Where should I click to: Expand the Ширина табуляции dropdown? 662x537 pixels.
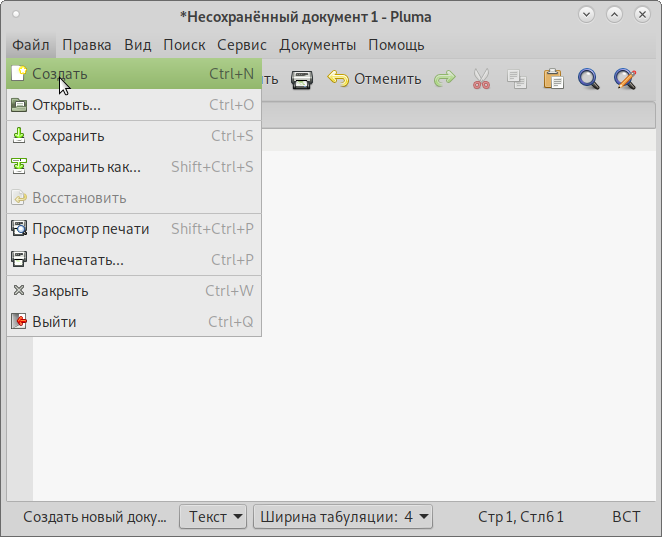coord(343,517)
